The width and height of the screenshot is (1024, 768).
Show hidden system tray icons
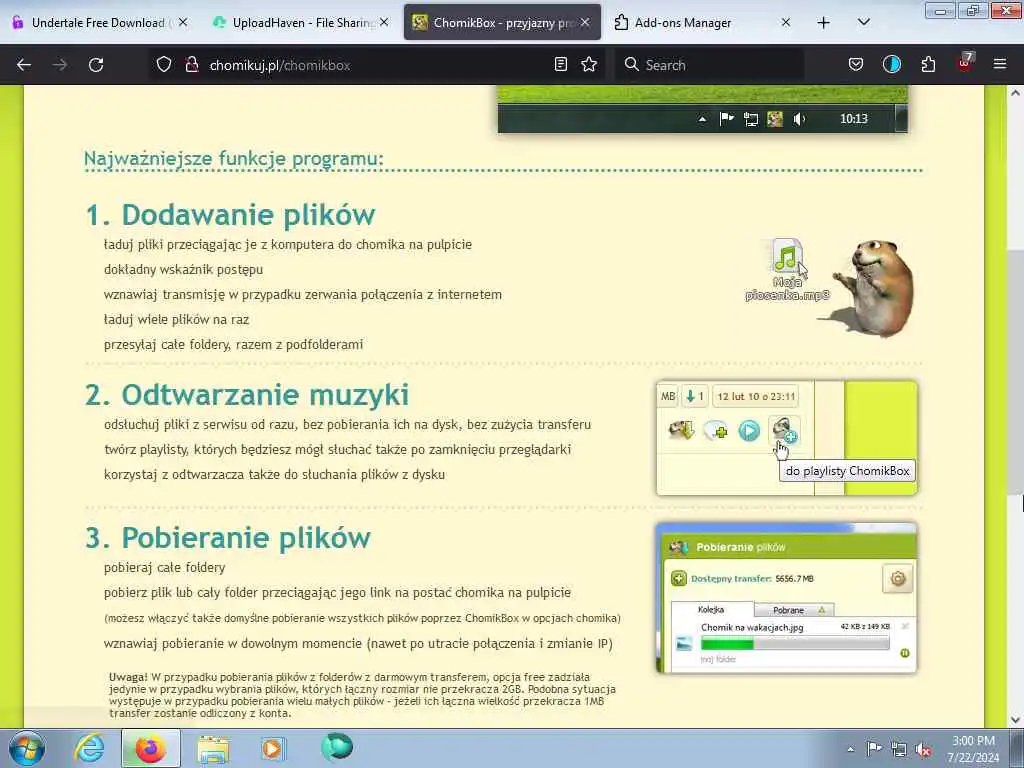[x=850, y=749]
